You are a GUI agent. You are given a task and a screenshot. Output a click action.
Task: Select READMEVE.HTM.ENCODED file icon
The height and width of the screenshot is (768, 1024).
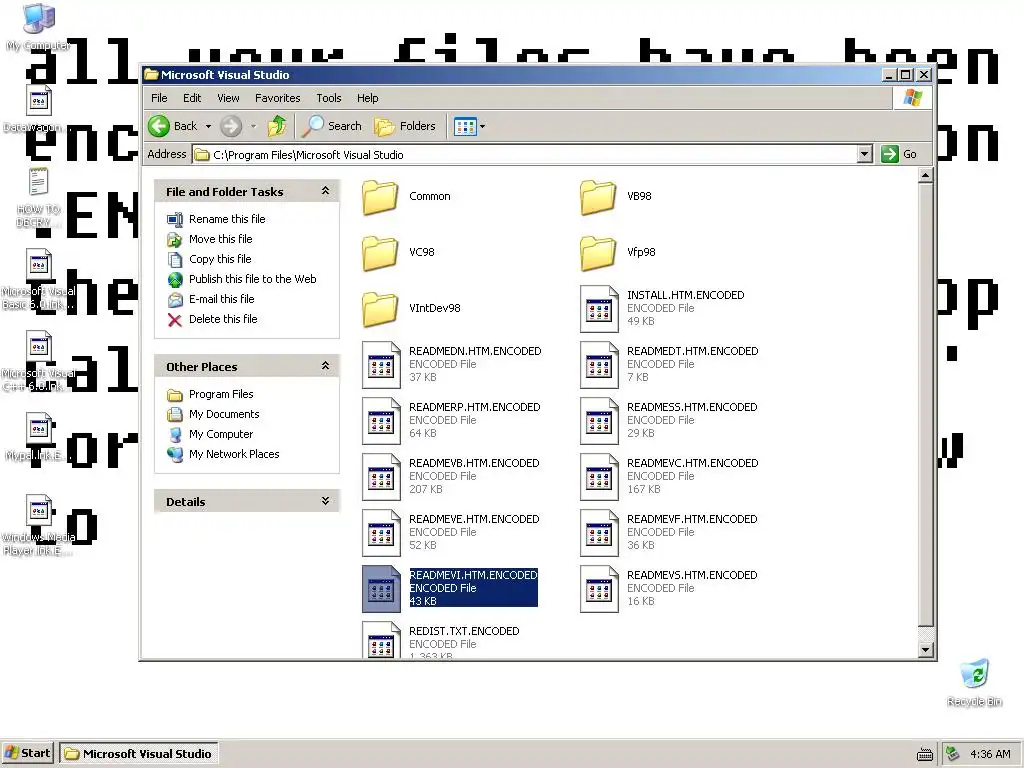pyautogui.click(x=381, y=534)
